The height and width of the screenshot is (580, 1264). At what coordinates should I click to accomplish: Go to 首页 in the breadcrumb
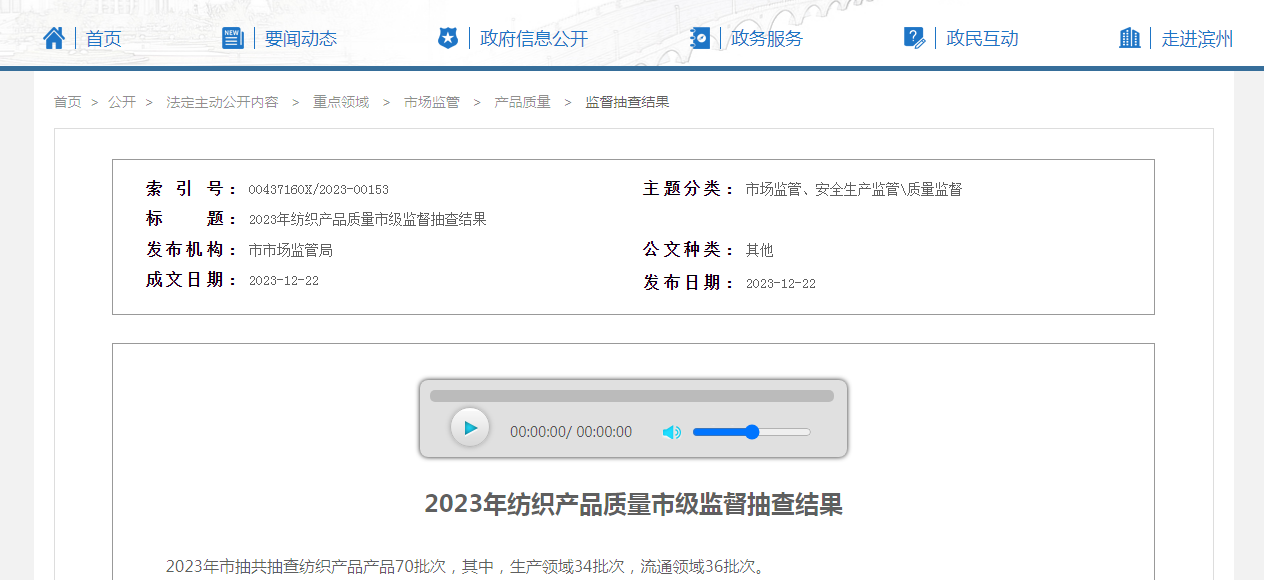click(x=68, y=102)
